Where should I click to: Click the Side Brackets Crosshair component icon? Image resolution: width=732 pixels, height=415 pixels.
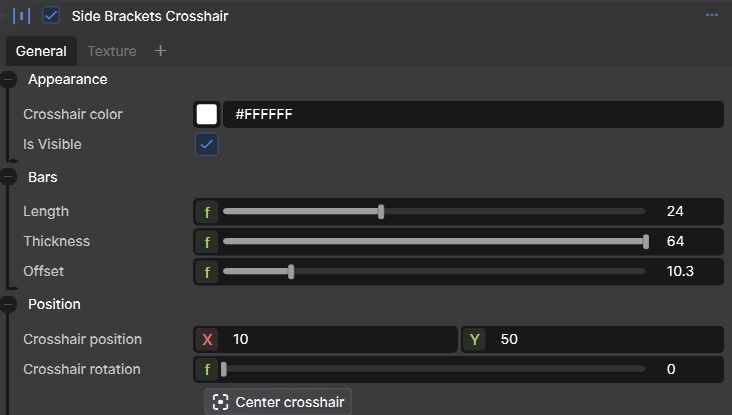(x=21, y=16)
